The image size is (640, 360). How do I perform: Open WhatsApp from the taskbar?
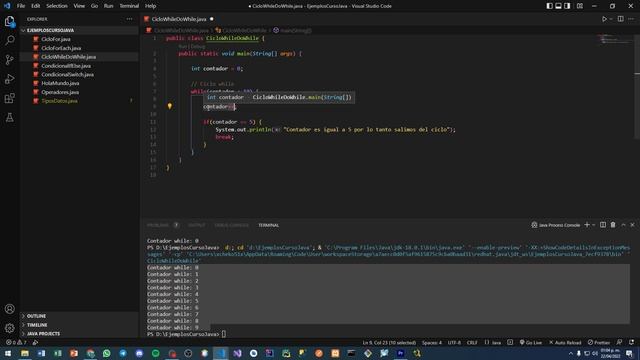coord(107,353)
